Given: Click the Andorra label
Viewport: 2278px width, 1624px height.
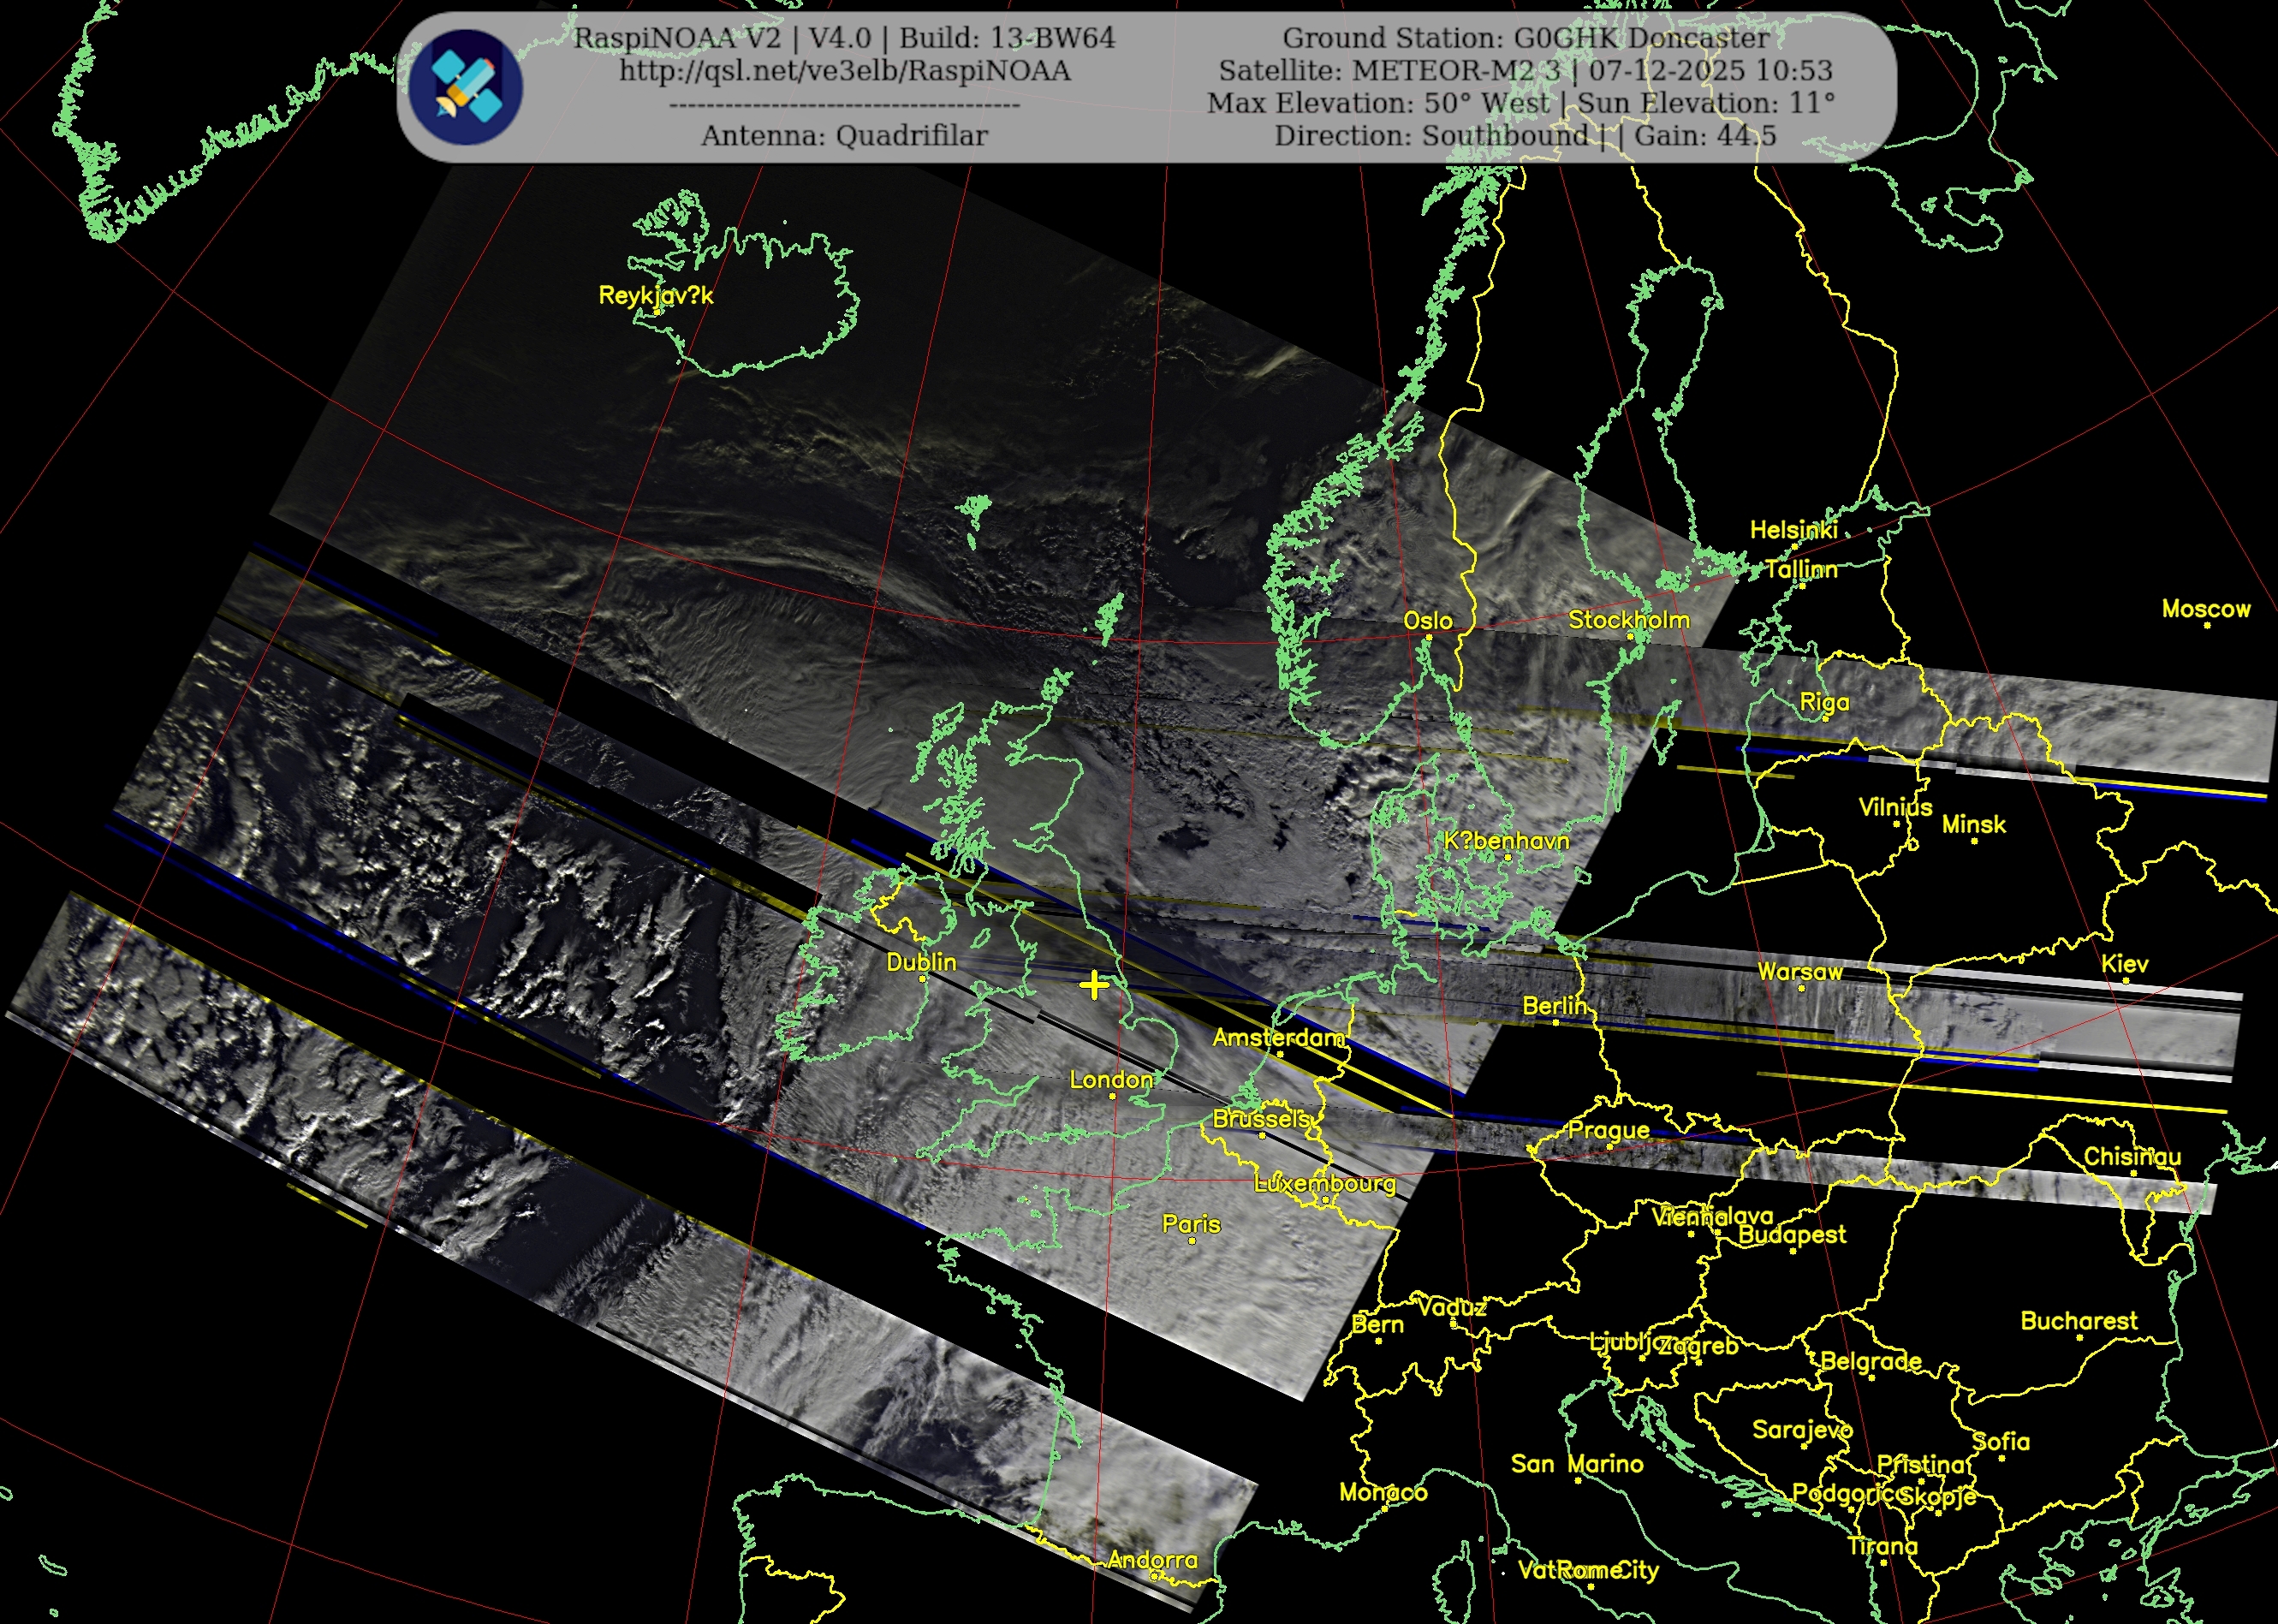Looking at the screenshot, I should (x=1152, y=1559).
